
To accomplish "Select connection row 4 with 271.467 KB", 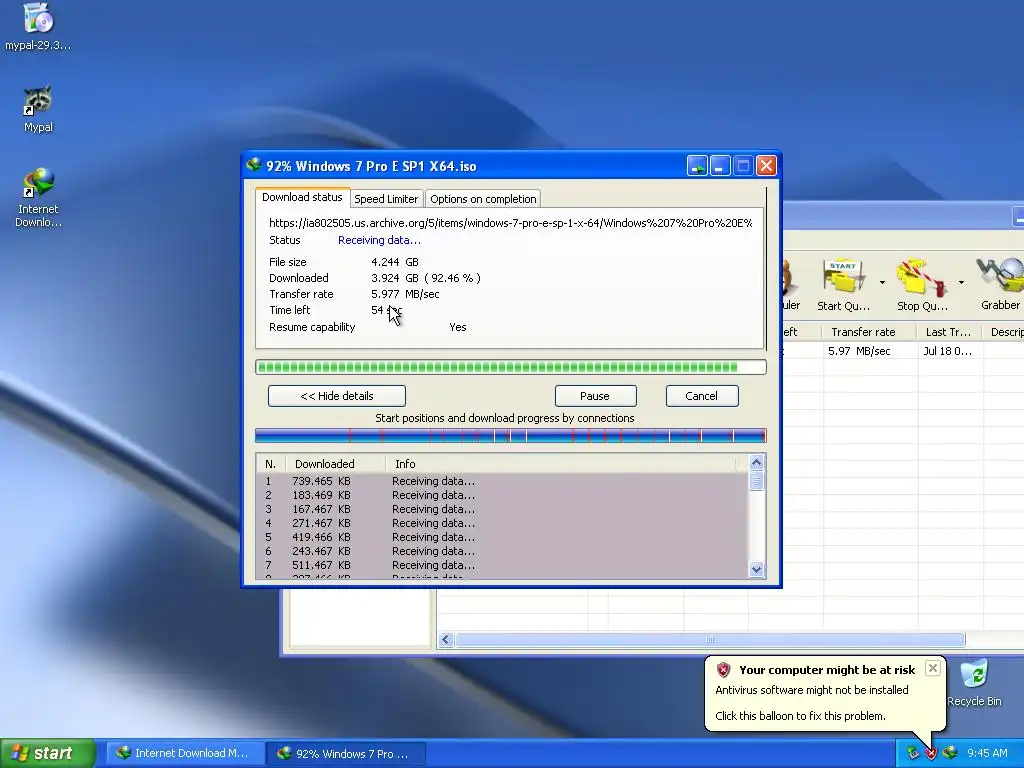I will click(x=502, y=523).
